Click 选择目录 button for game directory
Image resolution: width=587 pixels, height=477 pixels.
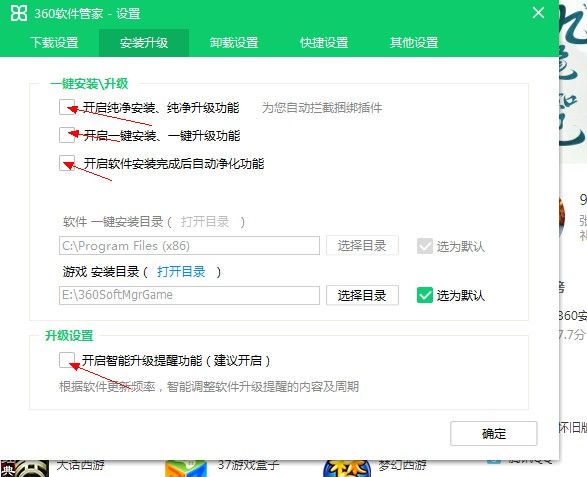(362, 295)
